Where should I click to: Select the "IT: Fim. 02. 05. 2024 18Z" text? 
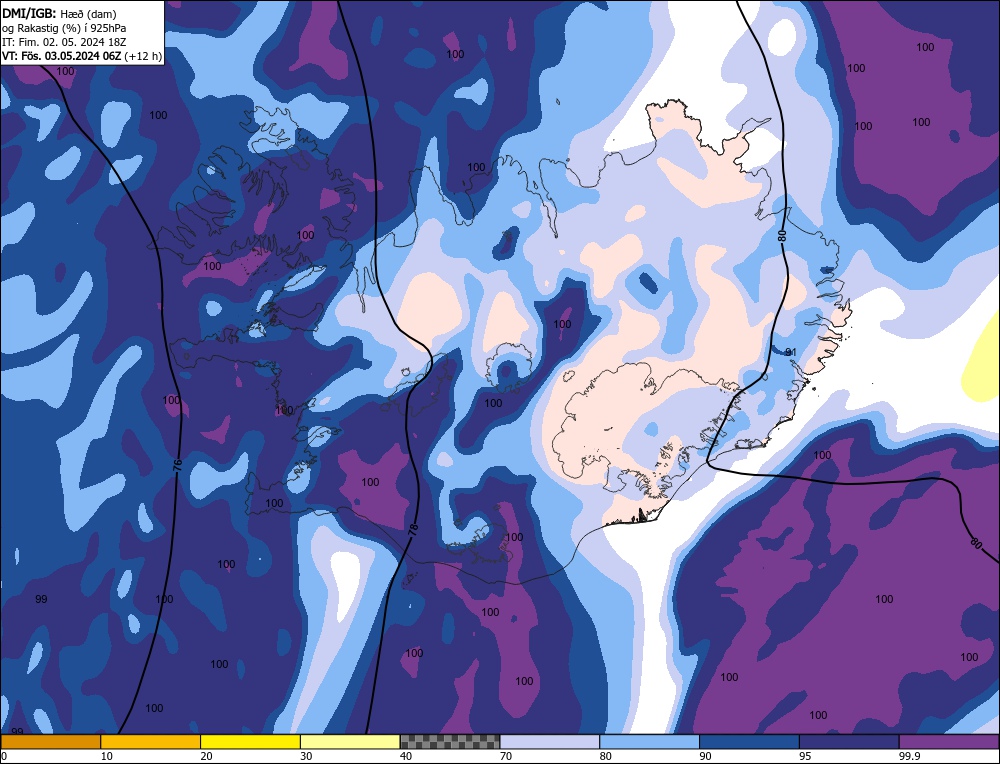[x=64, y=42]
